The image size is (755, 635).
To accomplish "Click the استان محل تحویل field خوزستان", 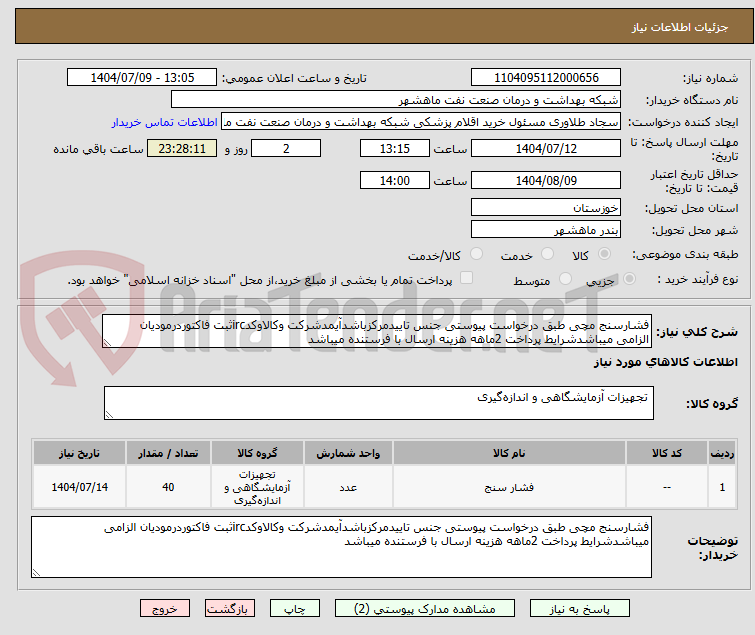I will (x=546, y=207).
